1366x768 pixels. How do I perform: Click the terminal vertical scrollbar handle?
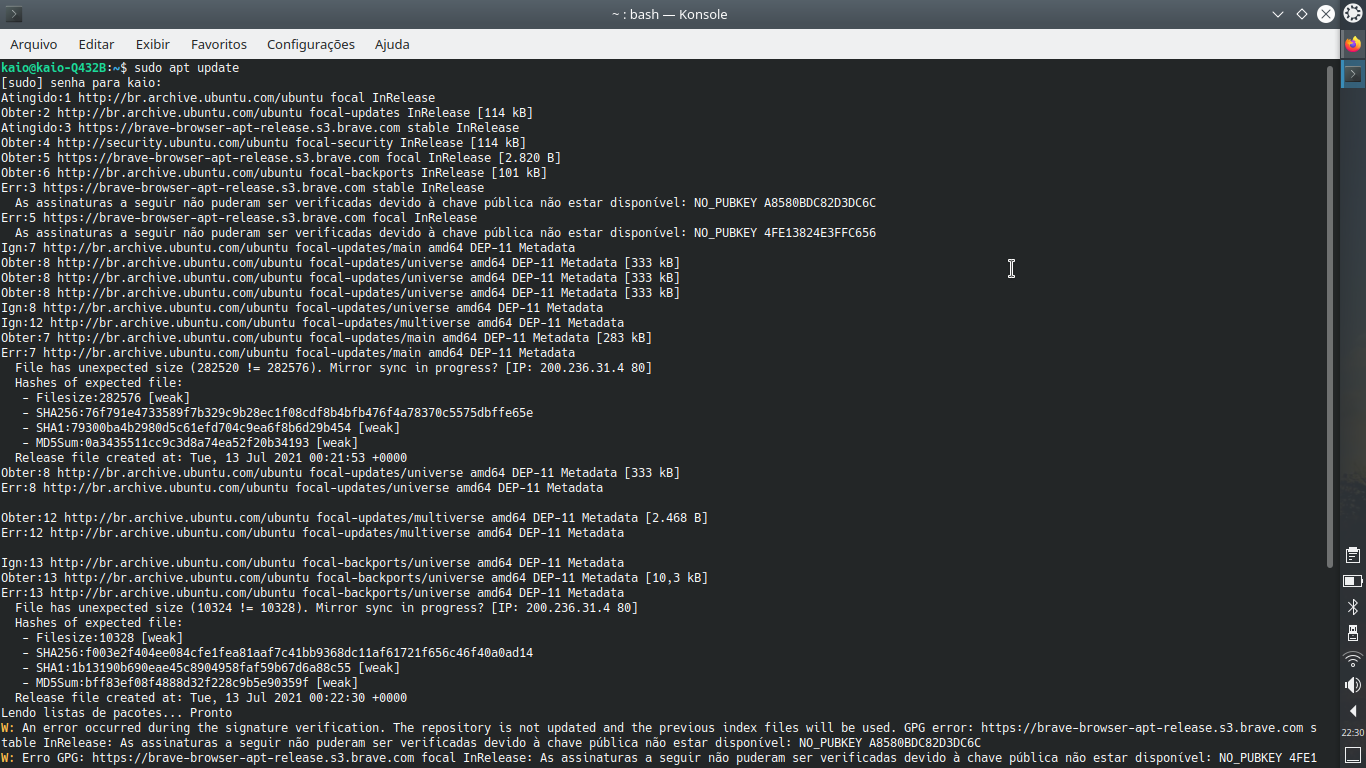pos(1330,315)
